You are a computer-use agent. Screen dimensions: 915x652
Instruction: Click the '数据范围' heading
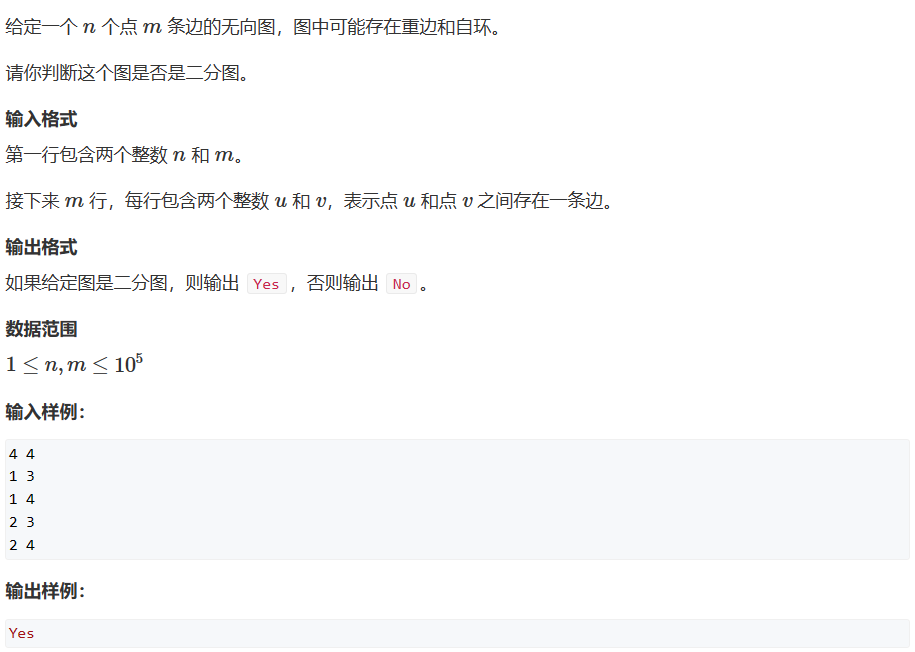[x=41, y=329]
